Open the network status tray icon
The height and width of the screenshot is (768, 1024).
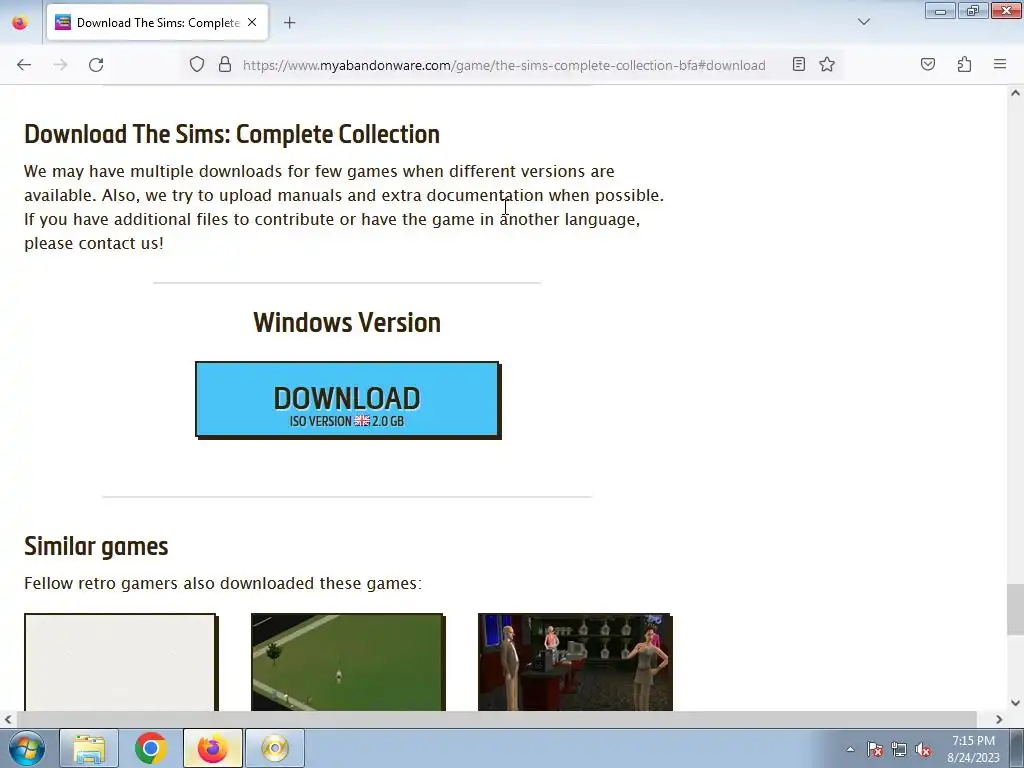899,749
